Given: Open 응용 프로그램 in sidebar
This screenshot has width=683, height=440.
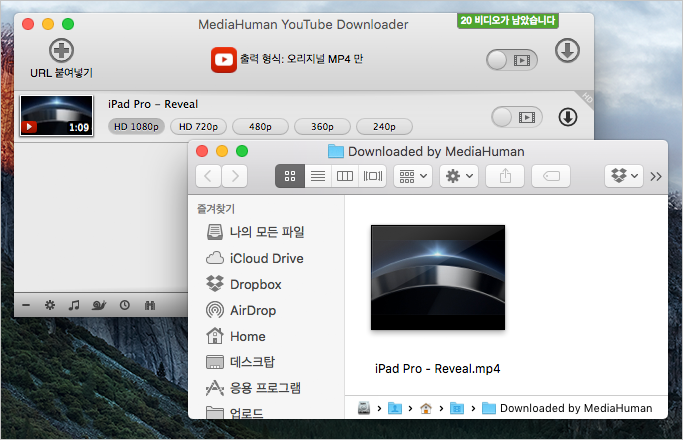Looking at the screenshot, I should pyautogui.click(x=266, y=388).
